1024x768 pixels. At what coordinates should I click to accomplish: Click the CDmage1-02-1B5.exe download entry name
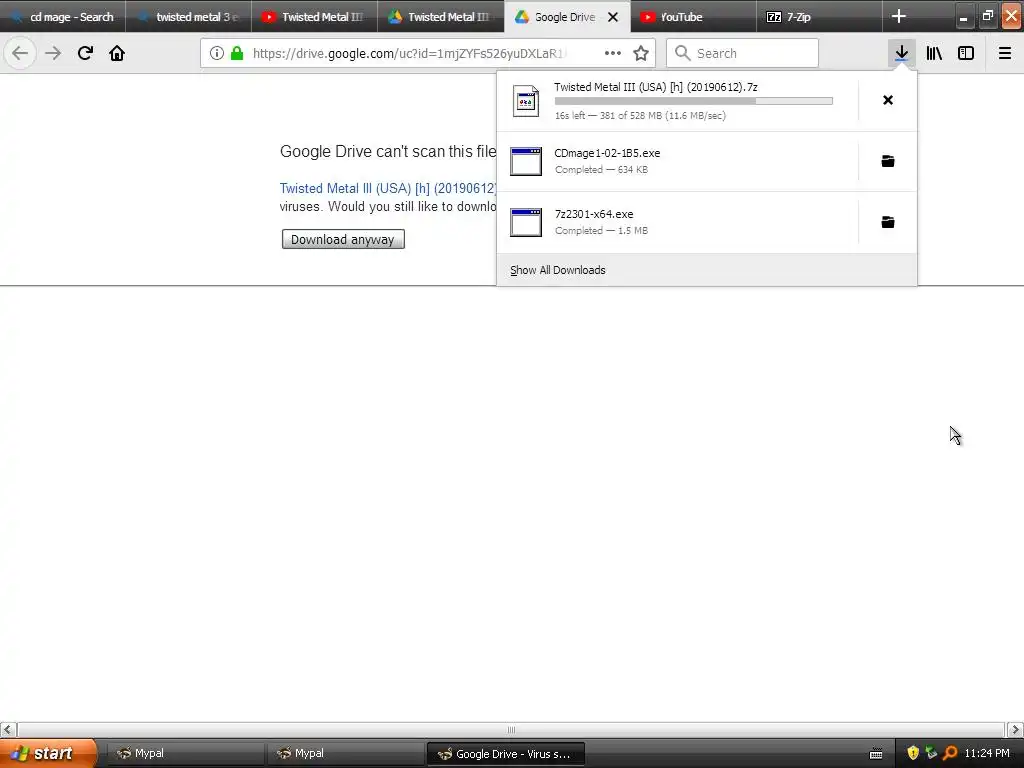coord(607,153)
